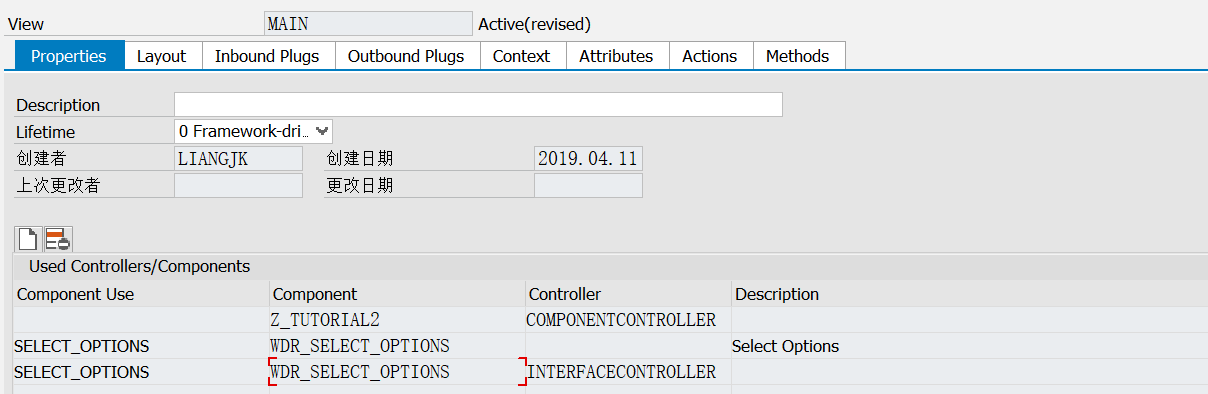Select SELECT_OPTIONS in the Select Options description row
Screen dimensions: 1208x394
pyautogui.click(x=141, y=346)
